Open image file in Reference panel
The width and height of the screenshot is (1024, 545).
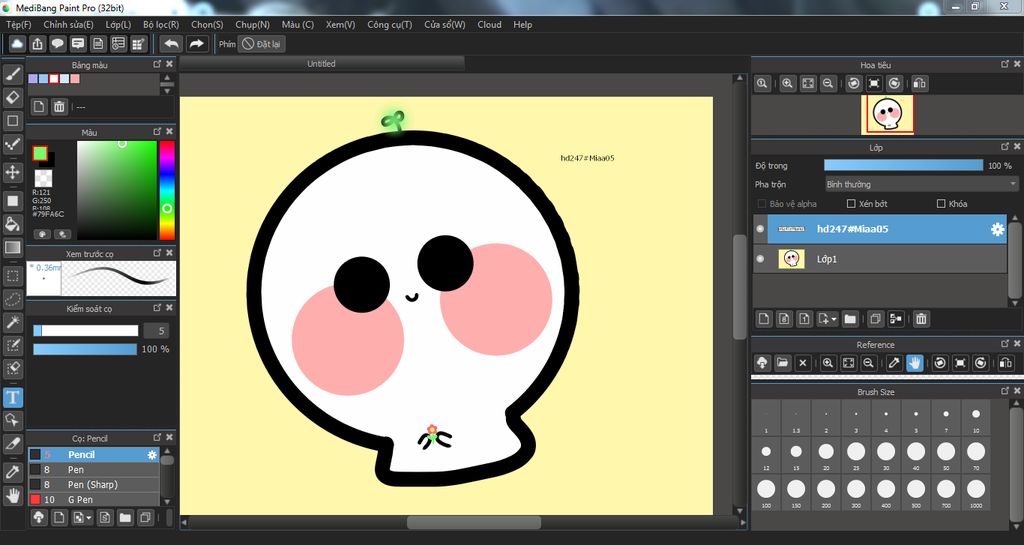click(x=782, y=363)
